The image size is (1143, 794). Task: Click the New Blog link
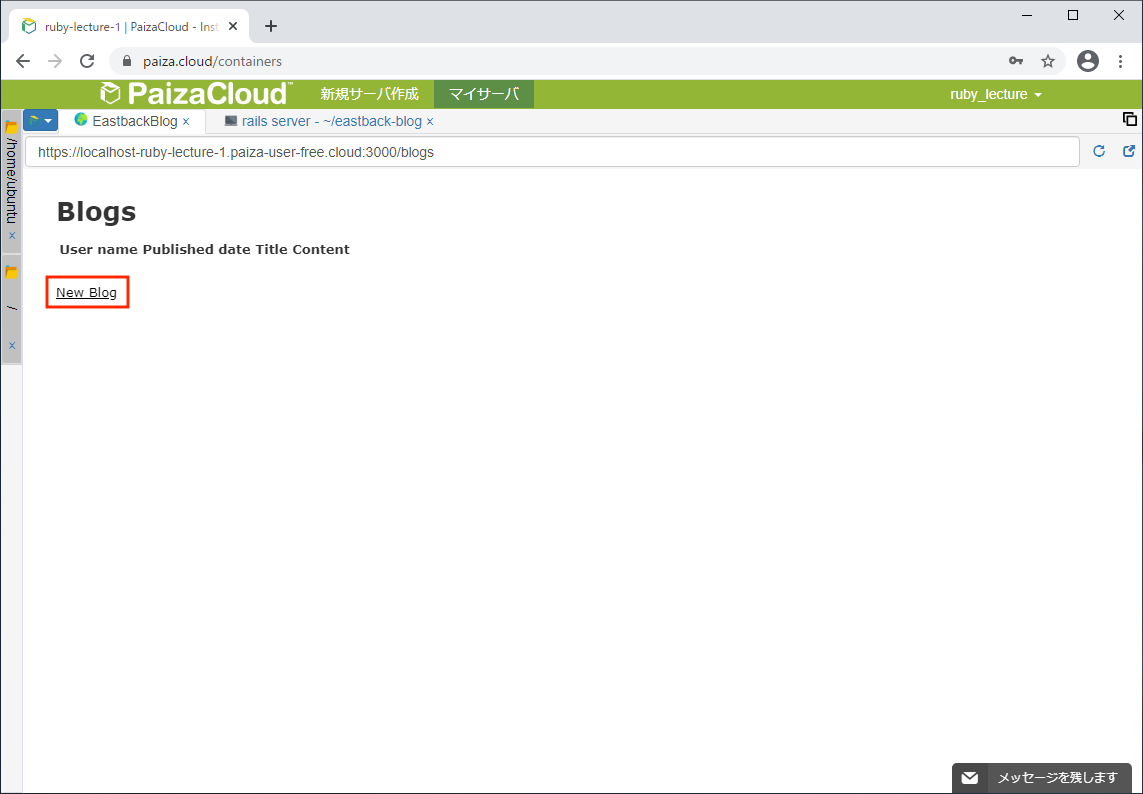click(86, 292)
